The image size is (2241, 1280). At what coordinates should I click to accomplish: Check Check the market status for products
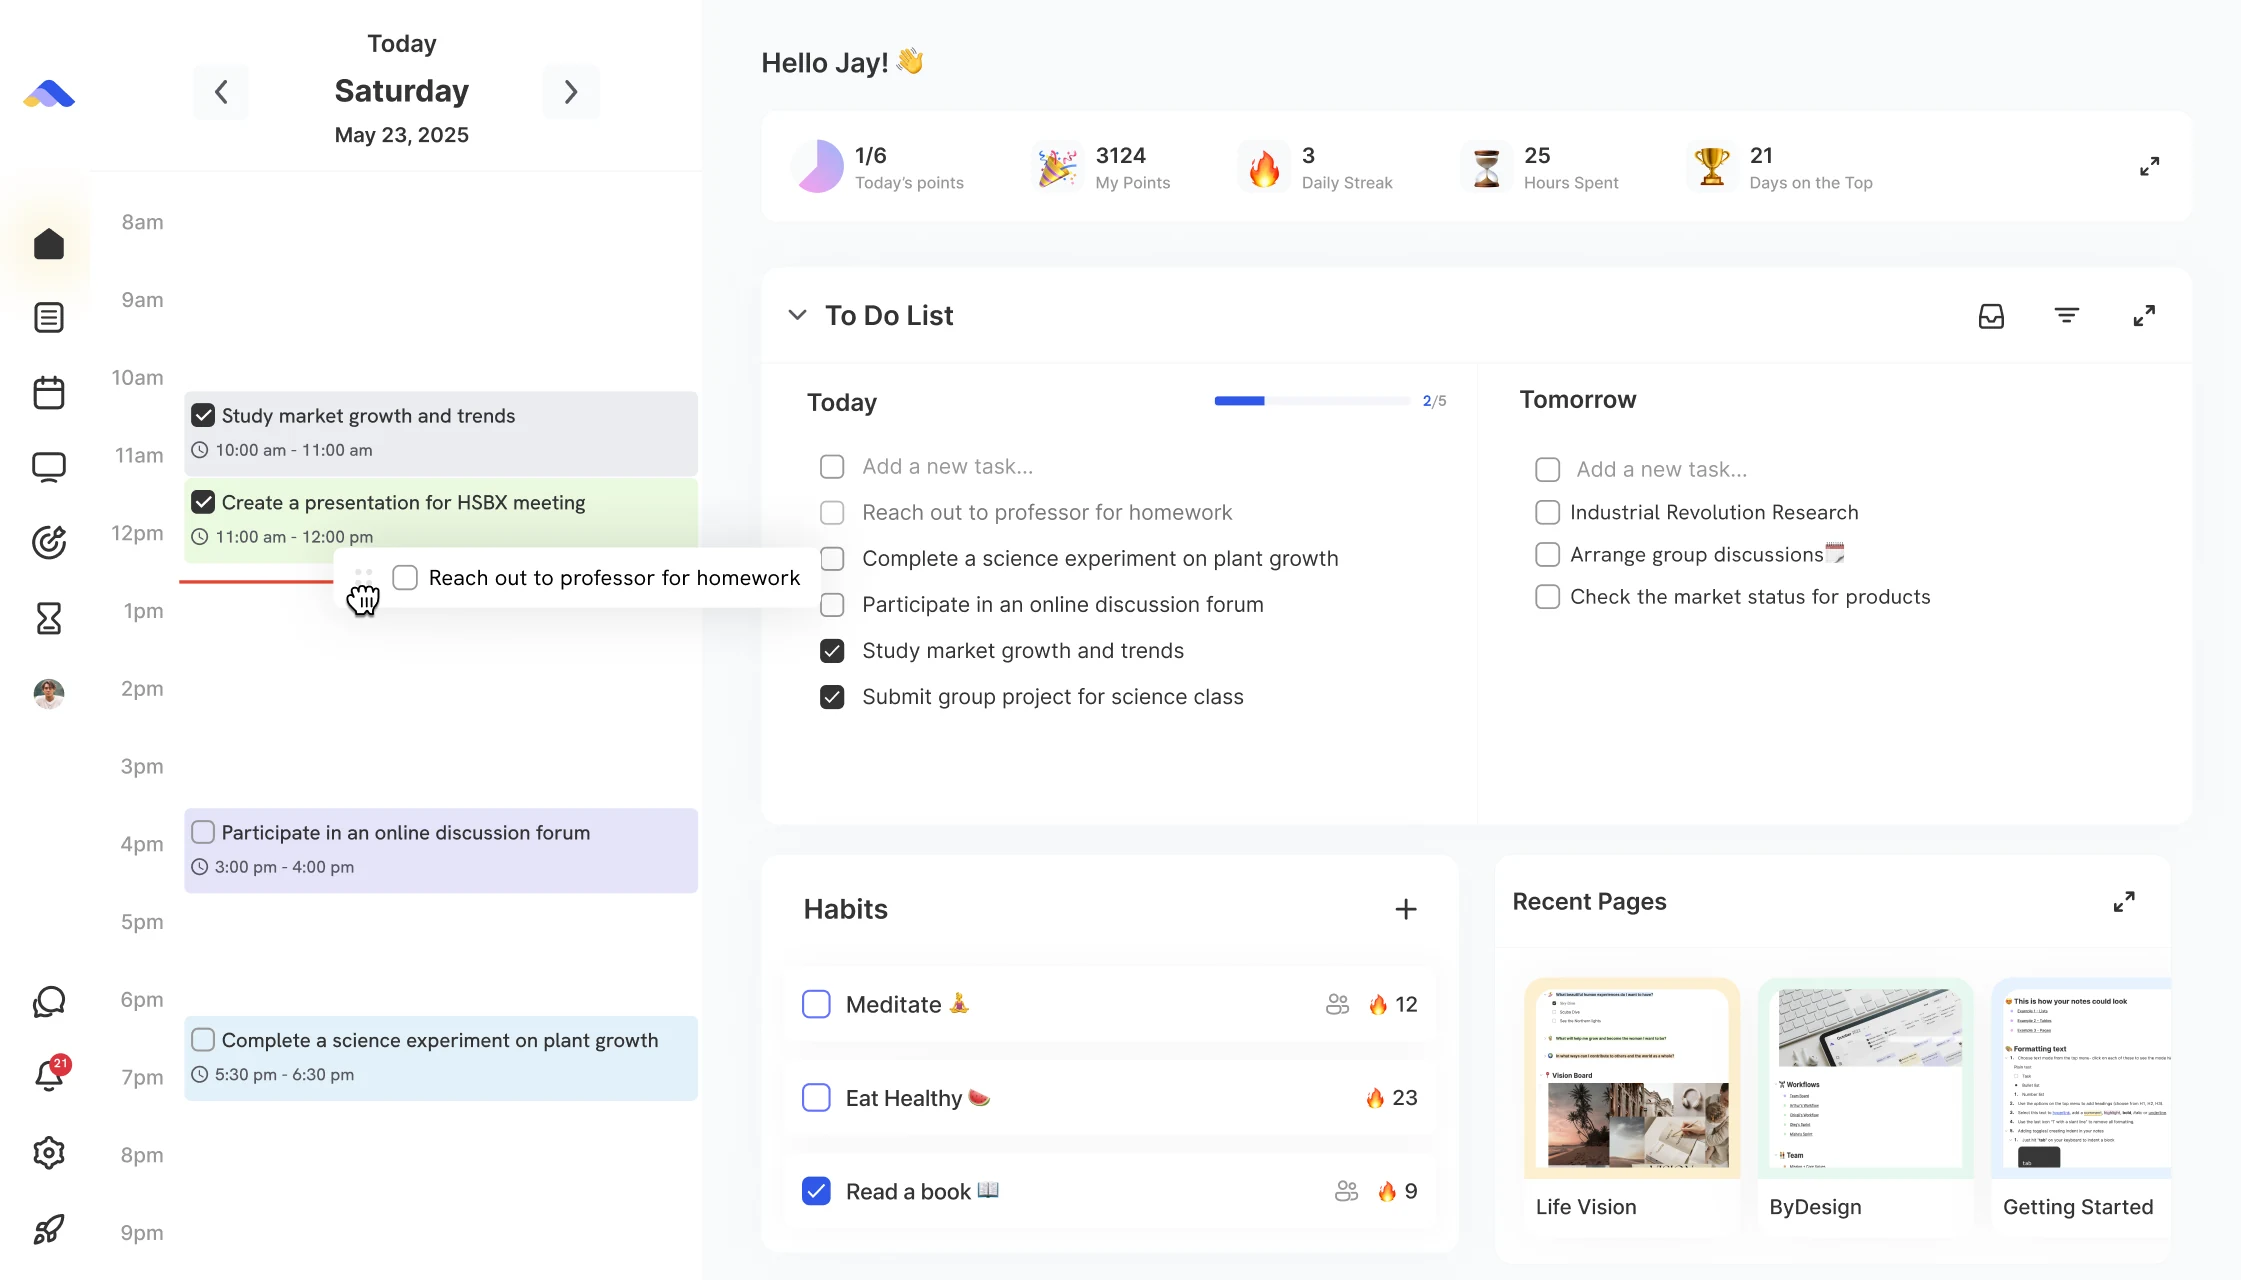click(x=1547, y=597)
